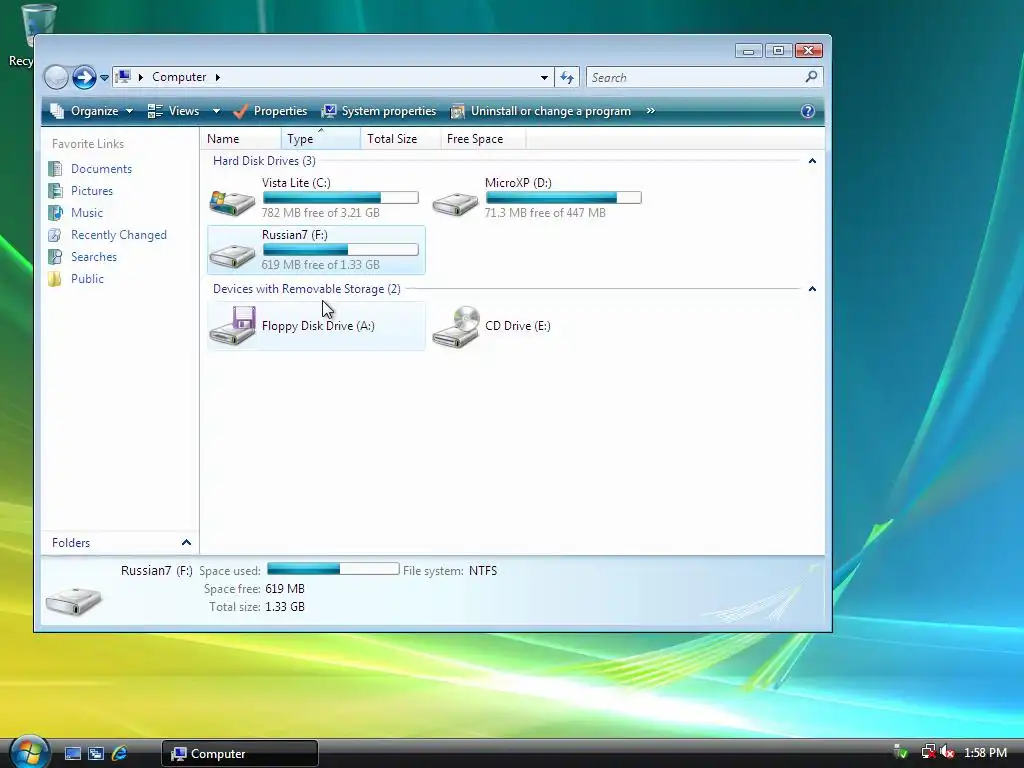Click Vista Lite (C:) usage bar
Screen dimensions: 1024x768
340,197
